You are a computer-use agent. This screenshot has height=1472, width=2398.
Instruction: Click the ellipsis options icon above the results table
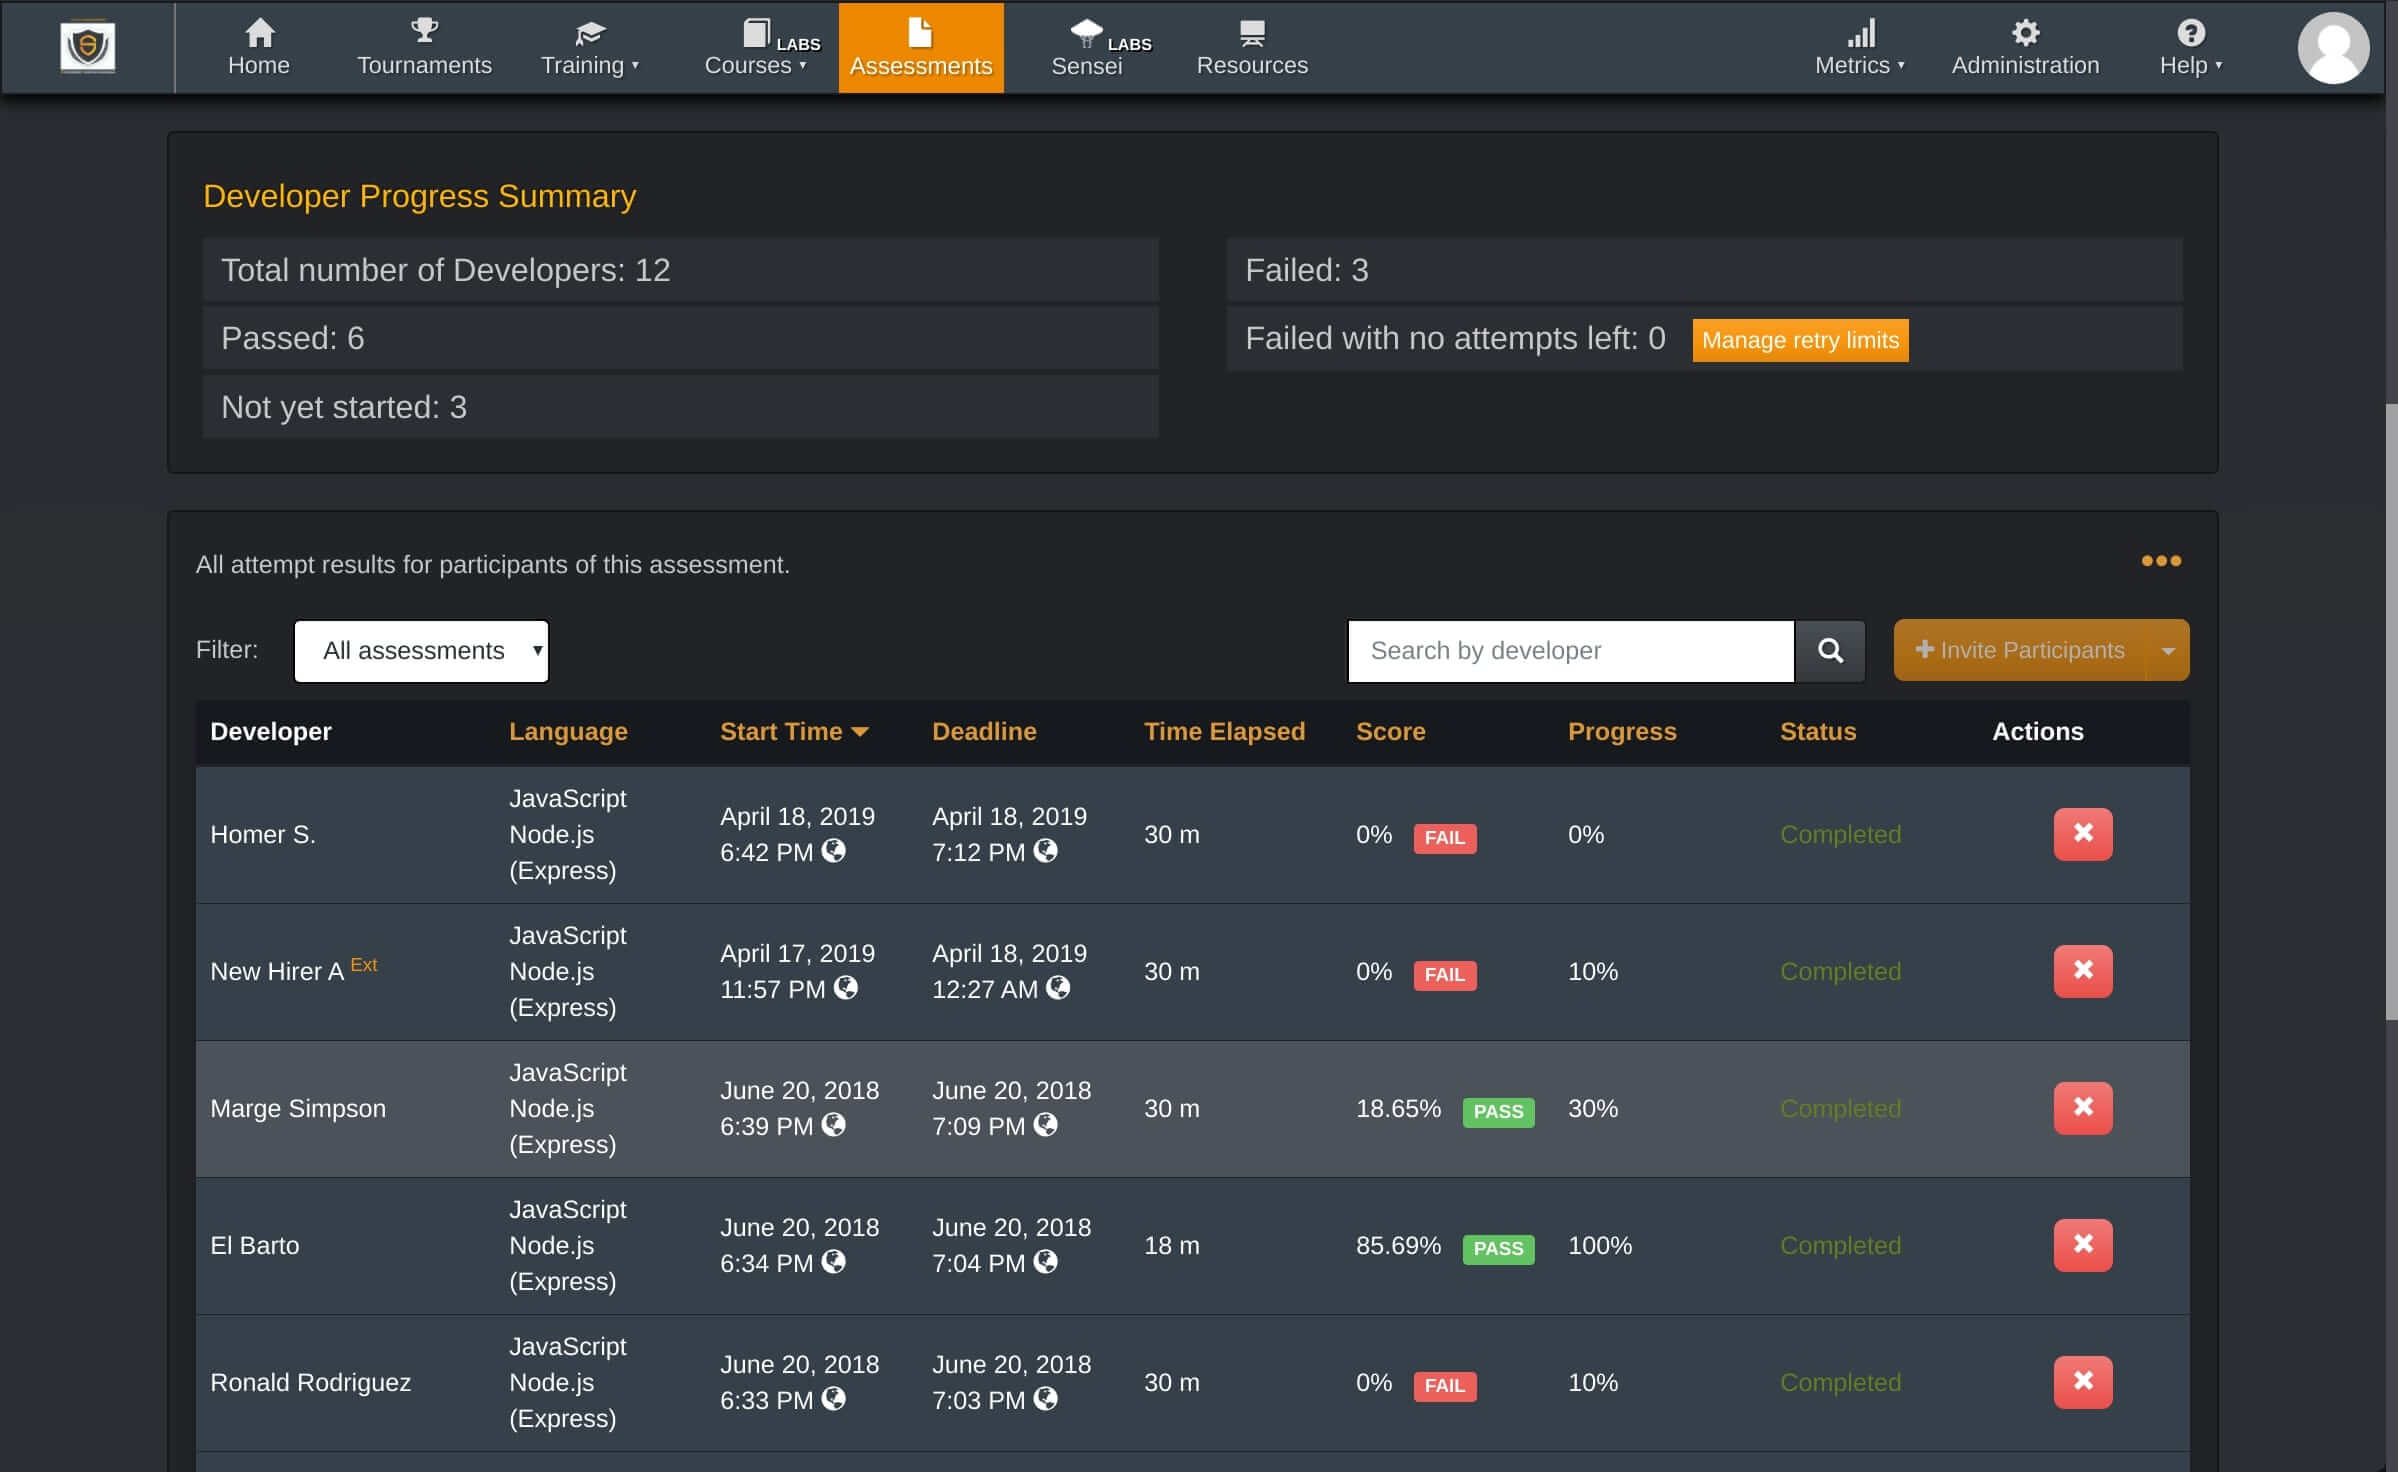(2160, 562)
